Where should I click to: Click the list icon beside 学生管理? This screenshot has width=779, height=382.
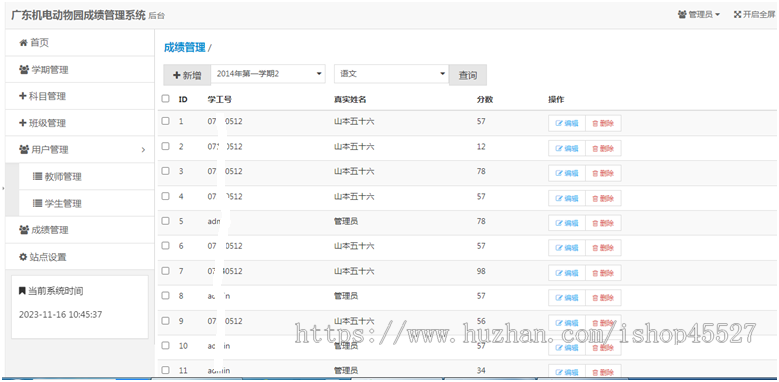pos(37,203)
